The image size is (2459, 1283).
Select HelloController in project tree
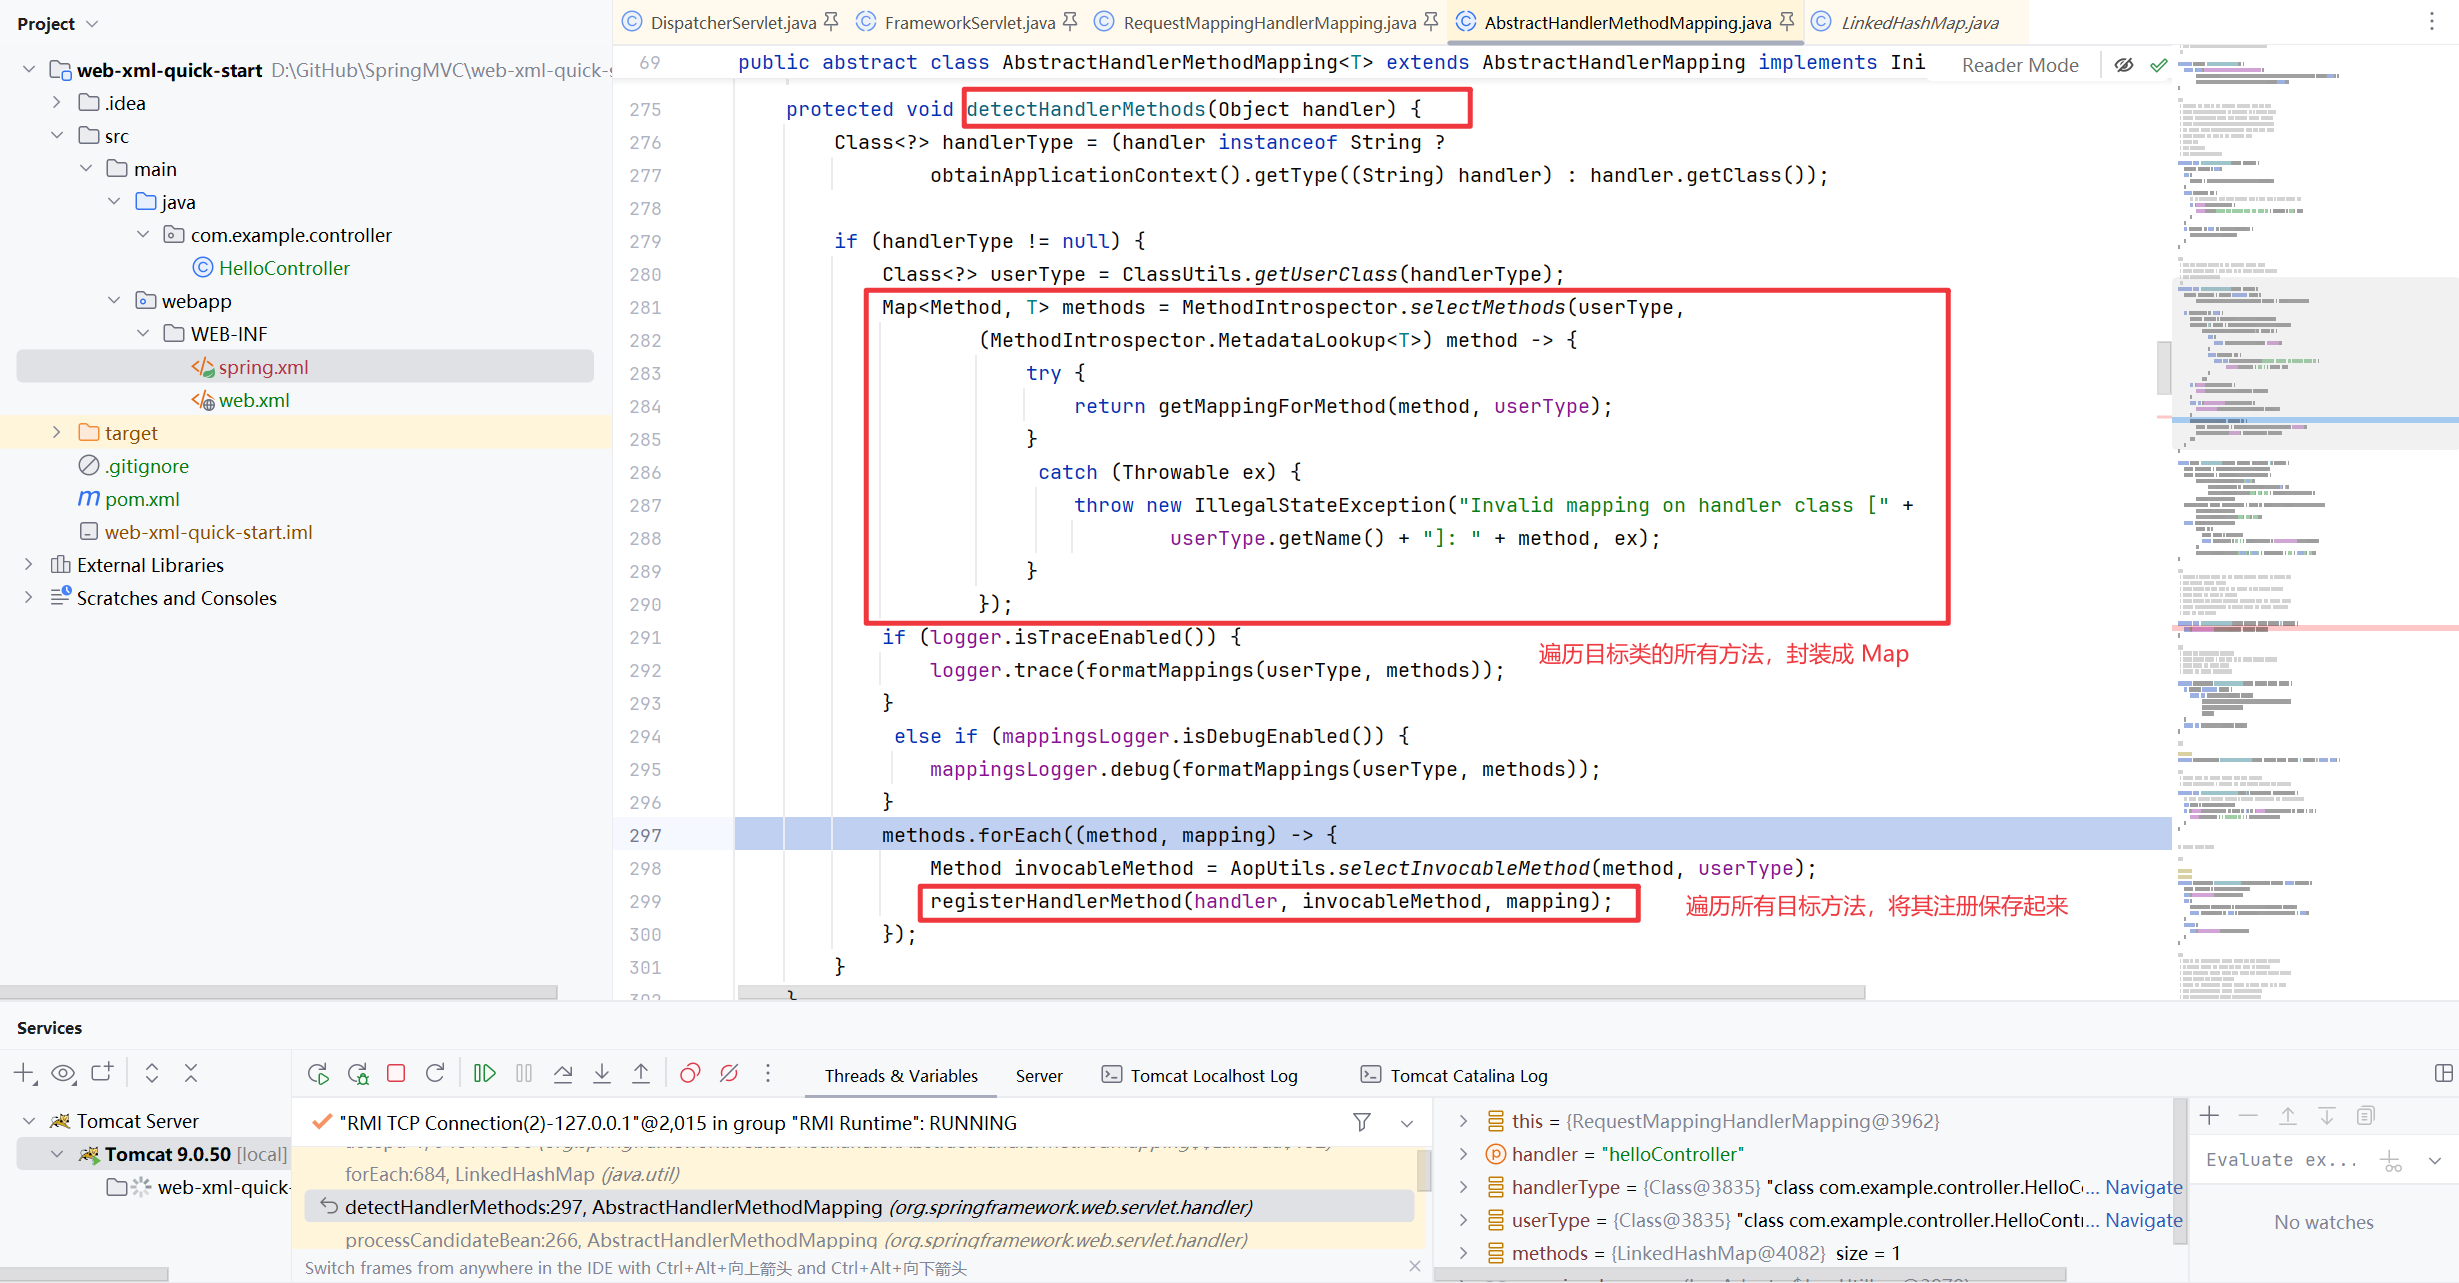(x=284, y=267)
